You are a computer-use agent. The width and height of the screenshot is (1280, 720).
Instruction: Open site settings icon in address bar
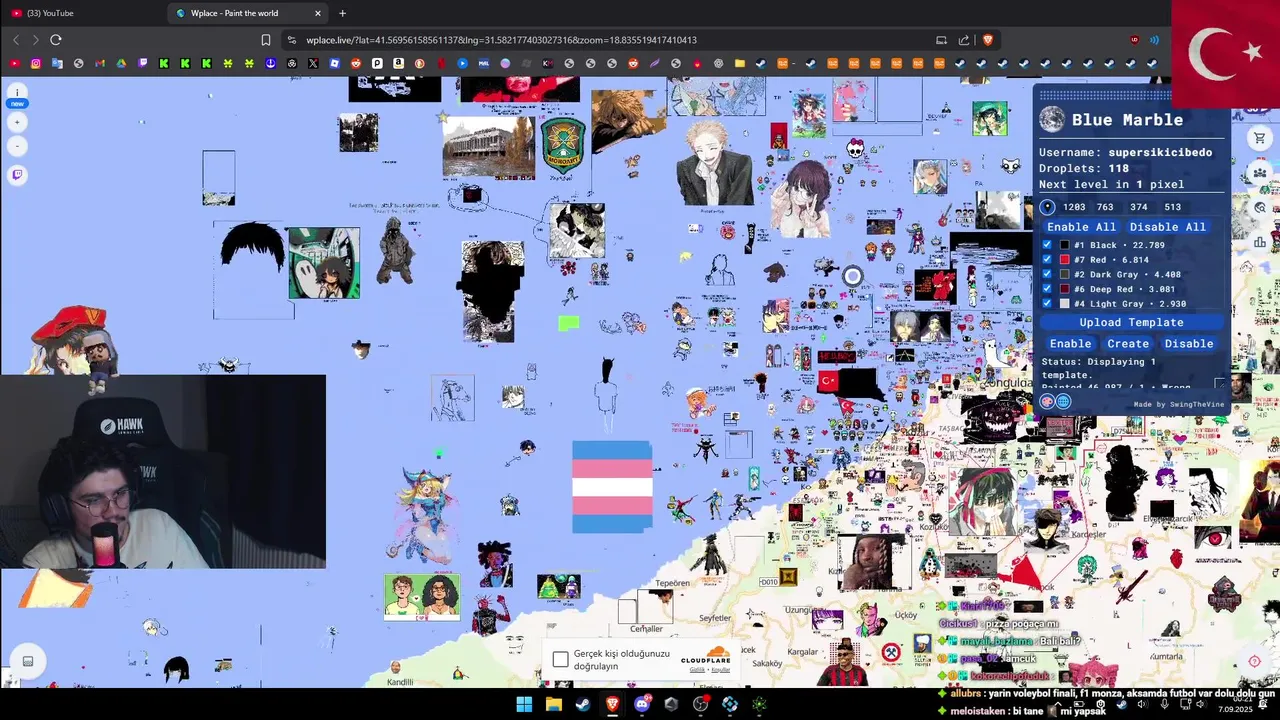pyautogui.click(x=291, y=40)
